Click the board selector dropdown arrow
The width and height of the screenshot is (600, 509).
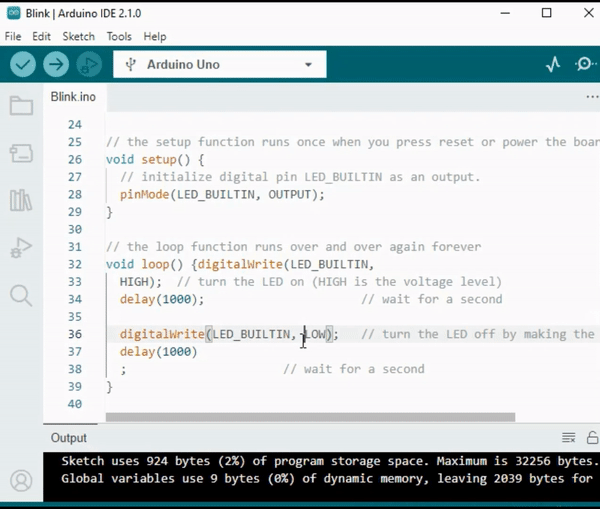308,65
